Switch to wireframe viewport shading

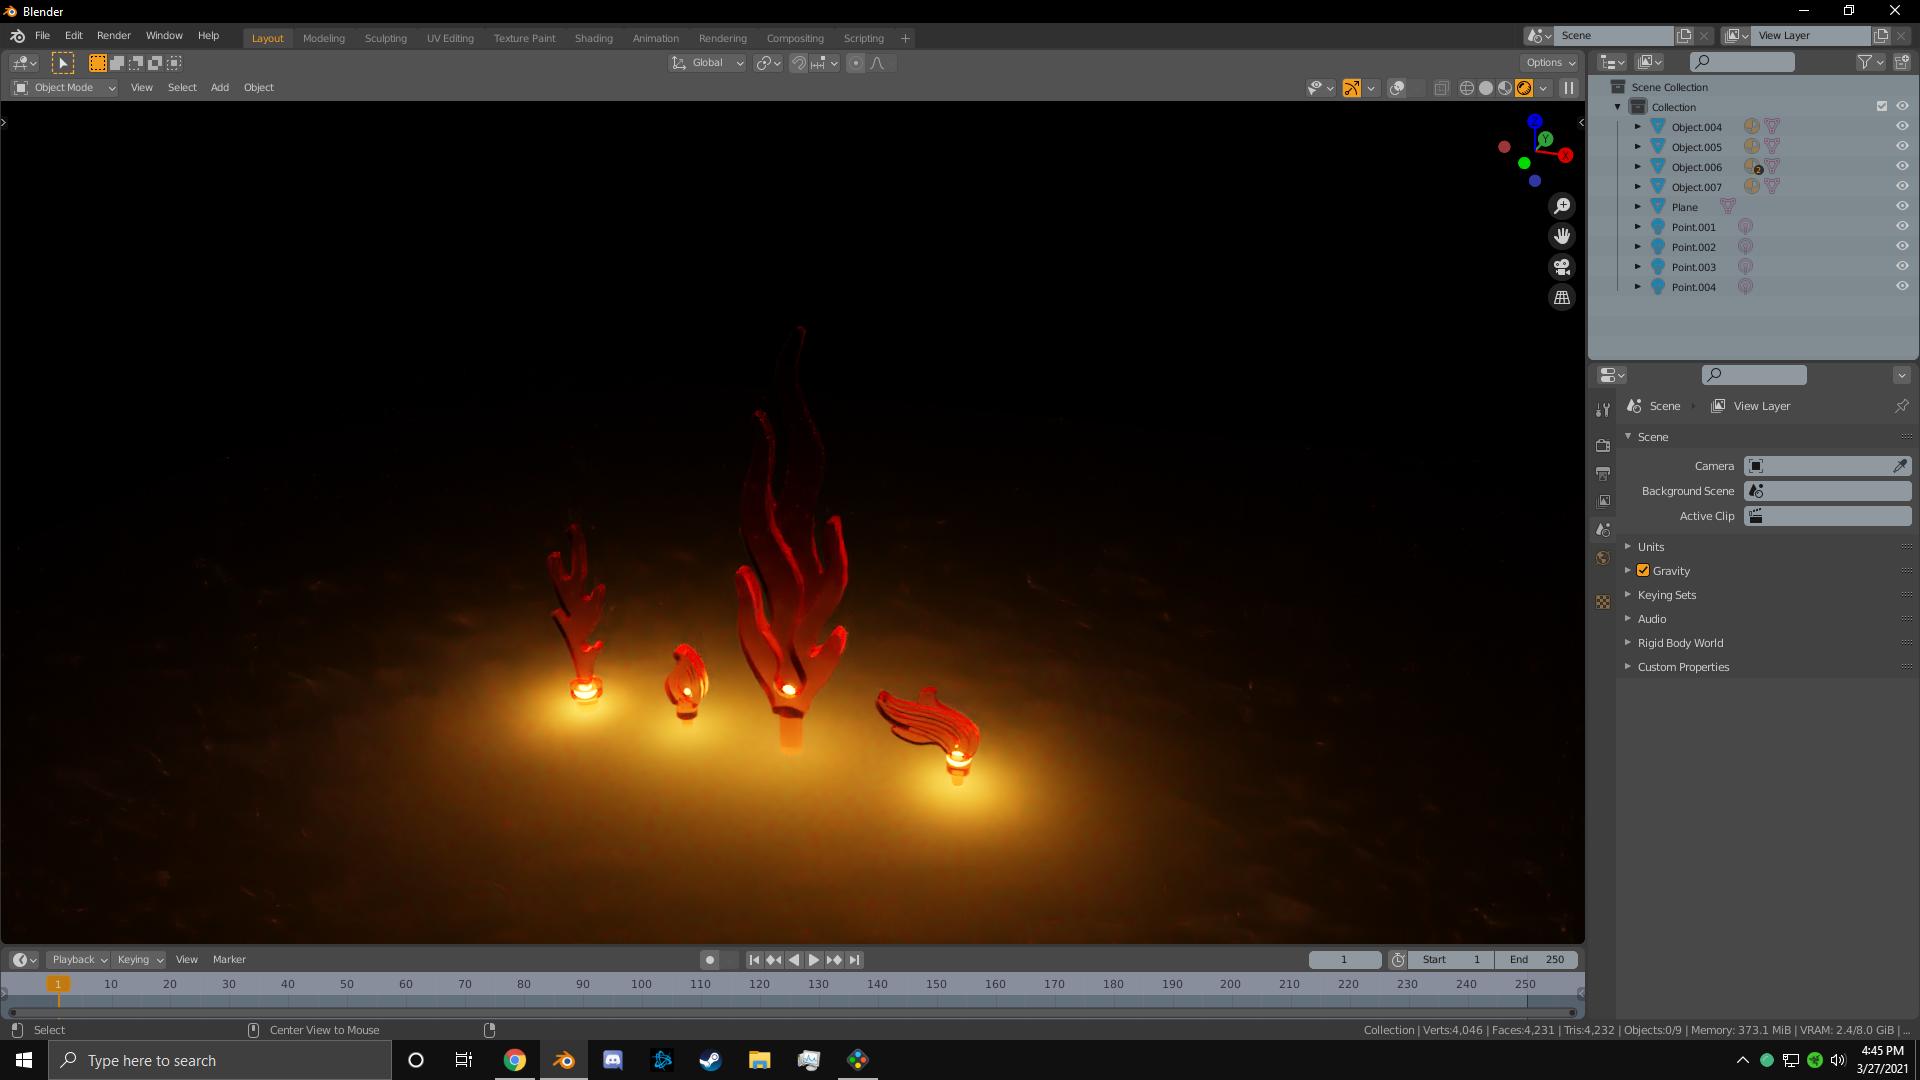tap(1467, 88)
